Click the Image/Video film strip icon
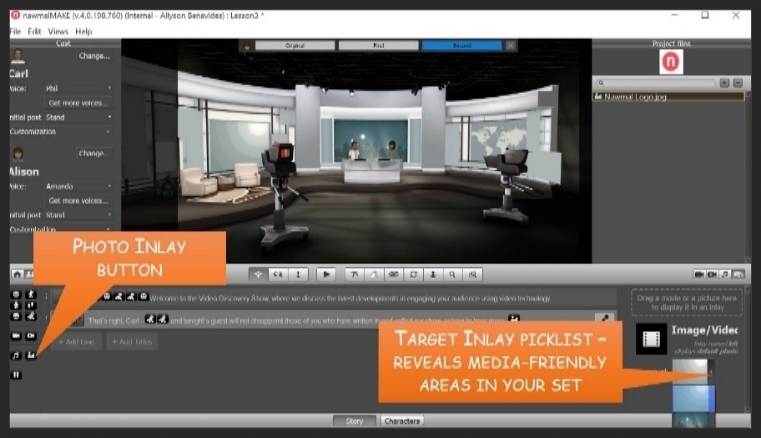This screenshot has width=761, height=438. point(651,339)
